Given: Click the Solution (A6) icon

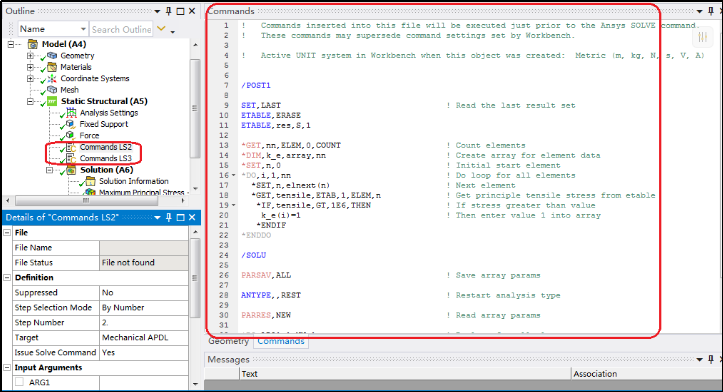Looking at the screenshot, I should 71,170.
